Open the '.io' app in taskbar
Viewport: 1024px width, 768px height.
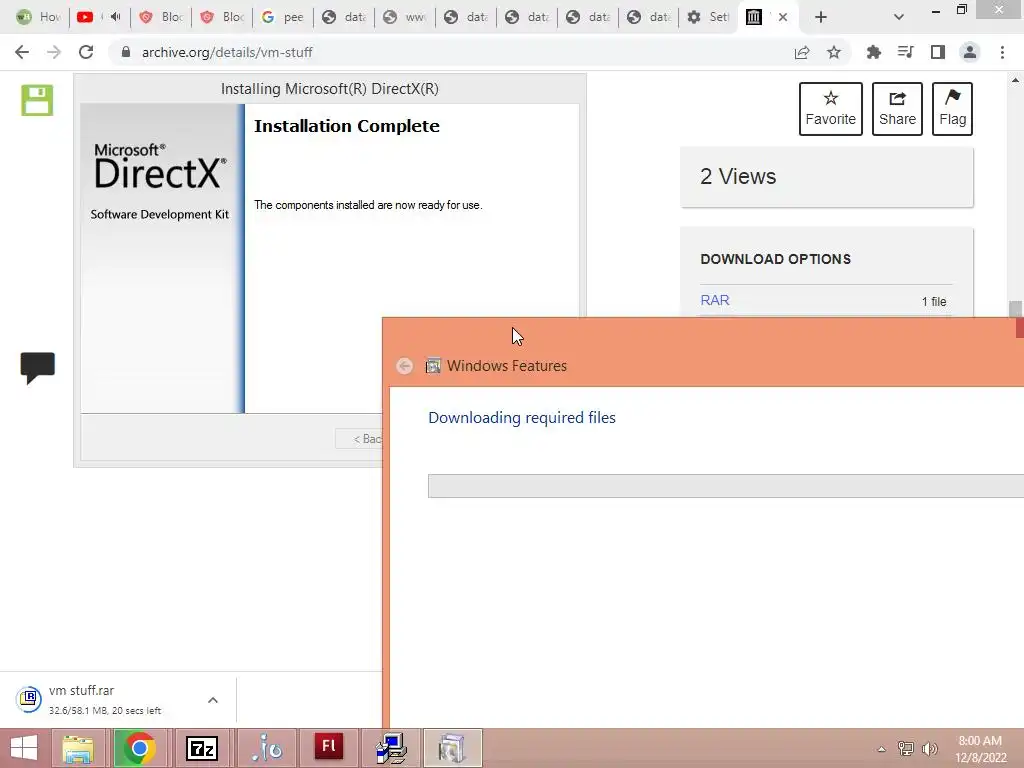click(266, 748)
